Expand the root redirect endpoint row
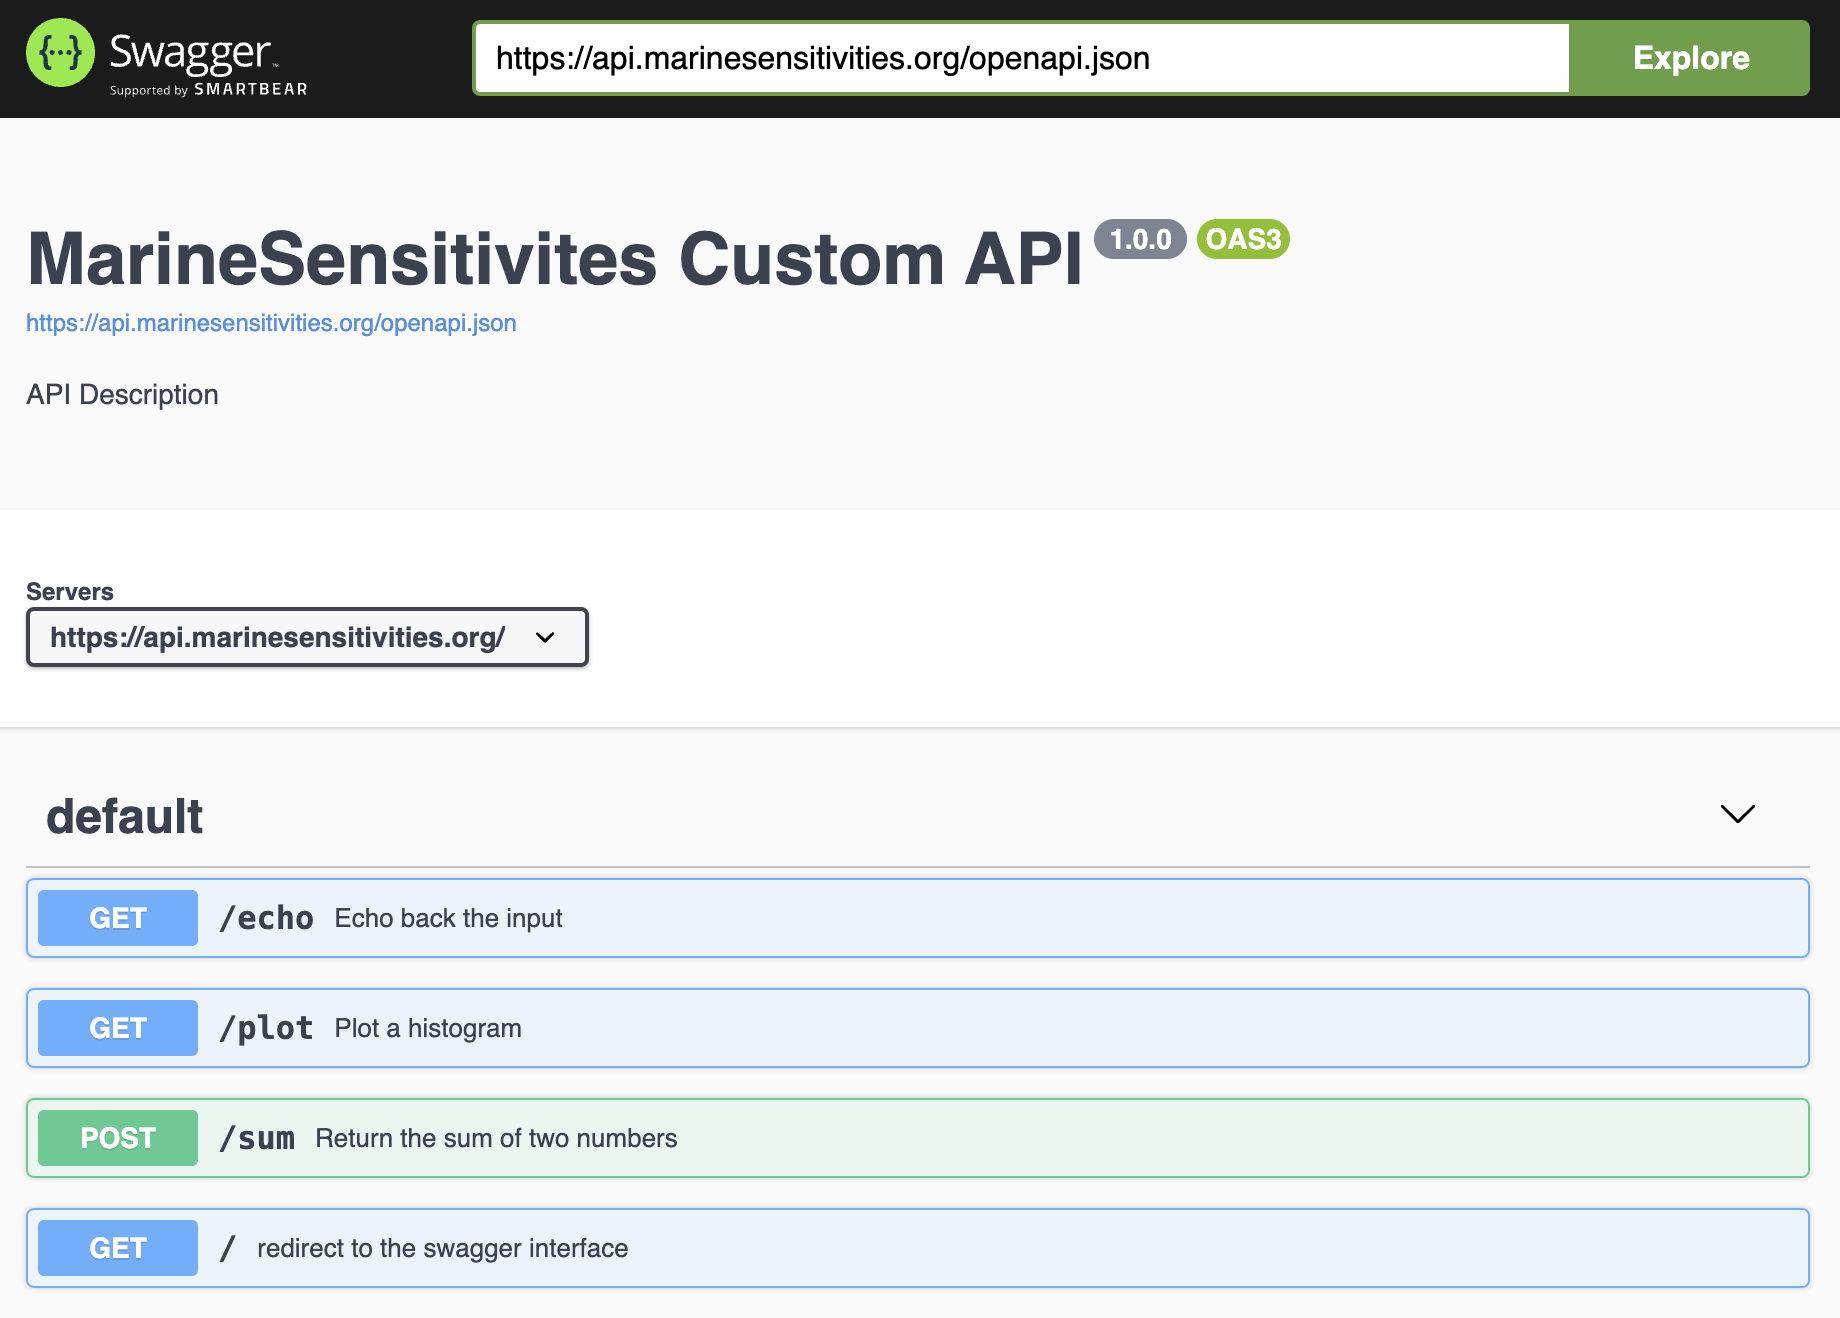The width and height of the screenshot is (1840, 1318). point(900,1247)
